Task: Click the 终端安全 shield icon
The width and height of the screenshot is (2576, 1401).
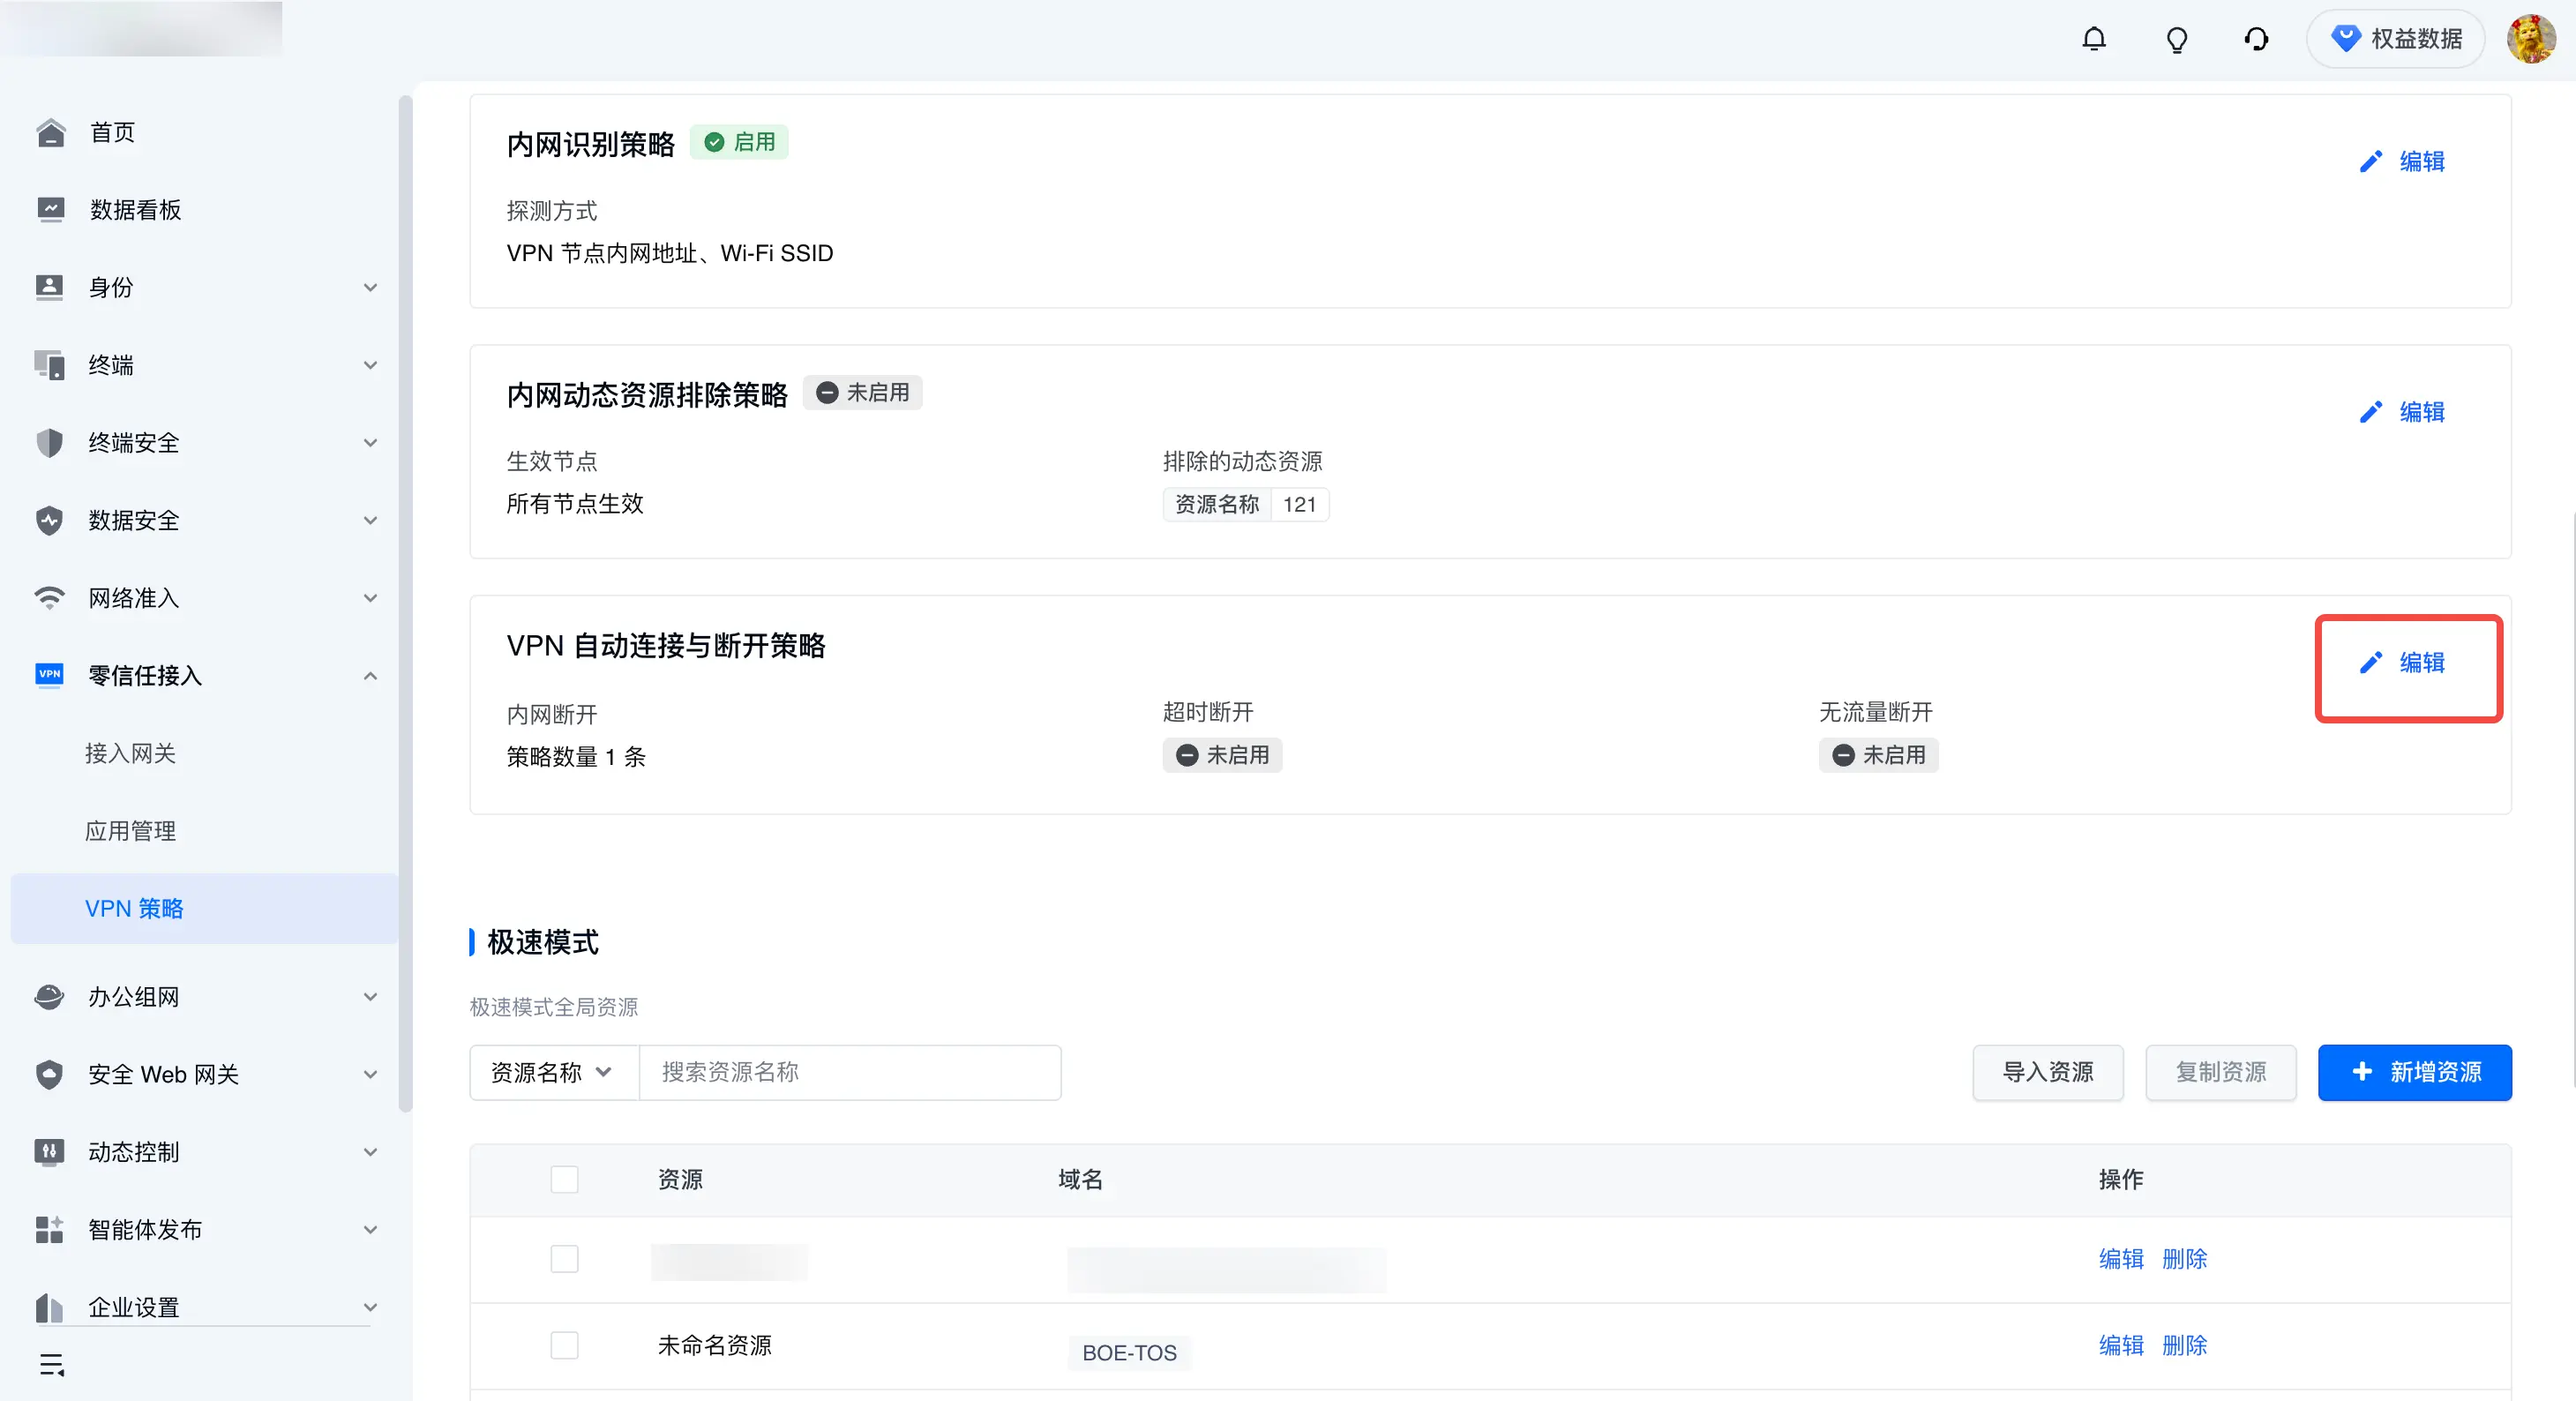Action: 50,442
